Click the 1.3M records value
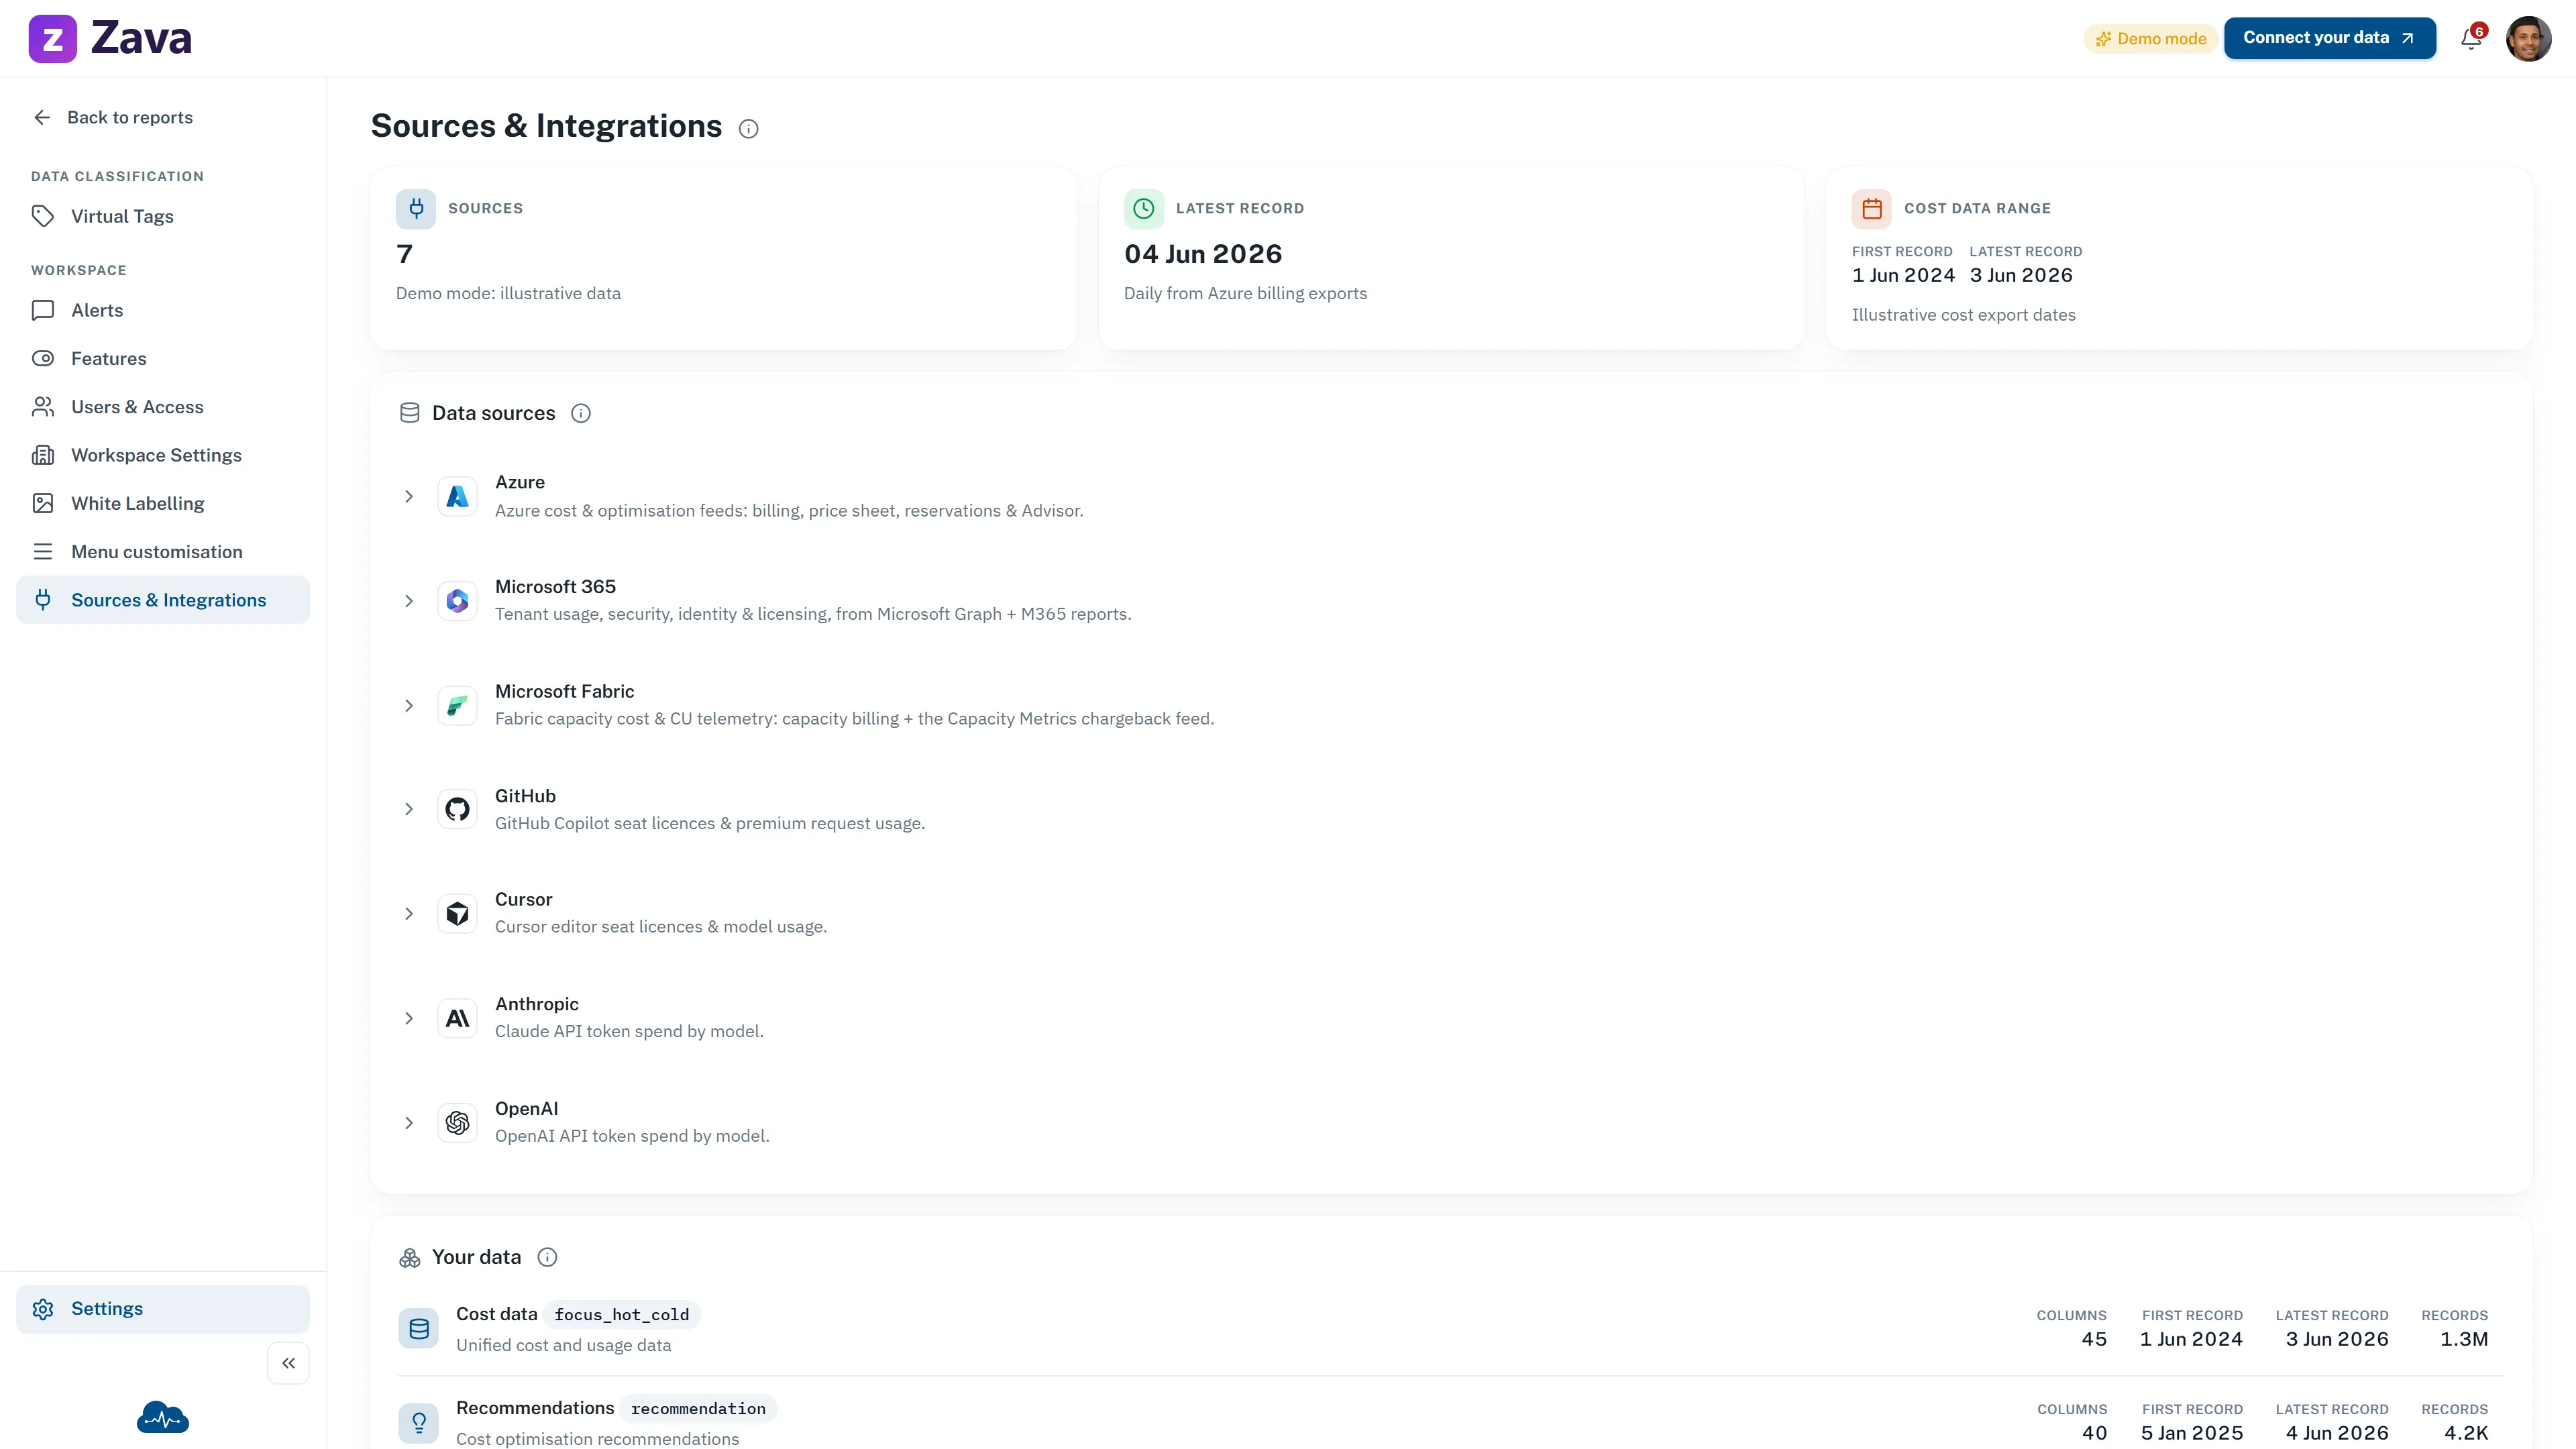This screenshot has height=1449, width=2576. [2464, 1339]
